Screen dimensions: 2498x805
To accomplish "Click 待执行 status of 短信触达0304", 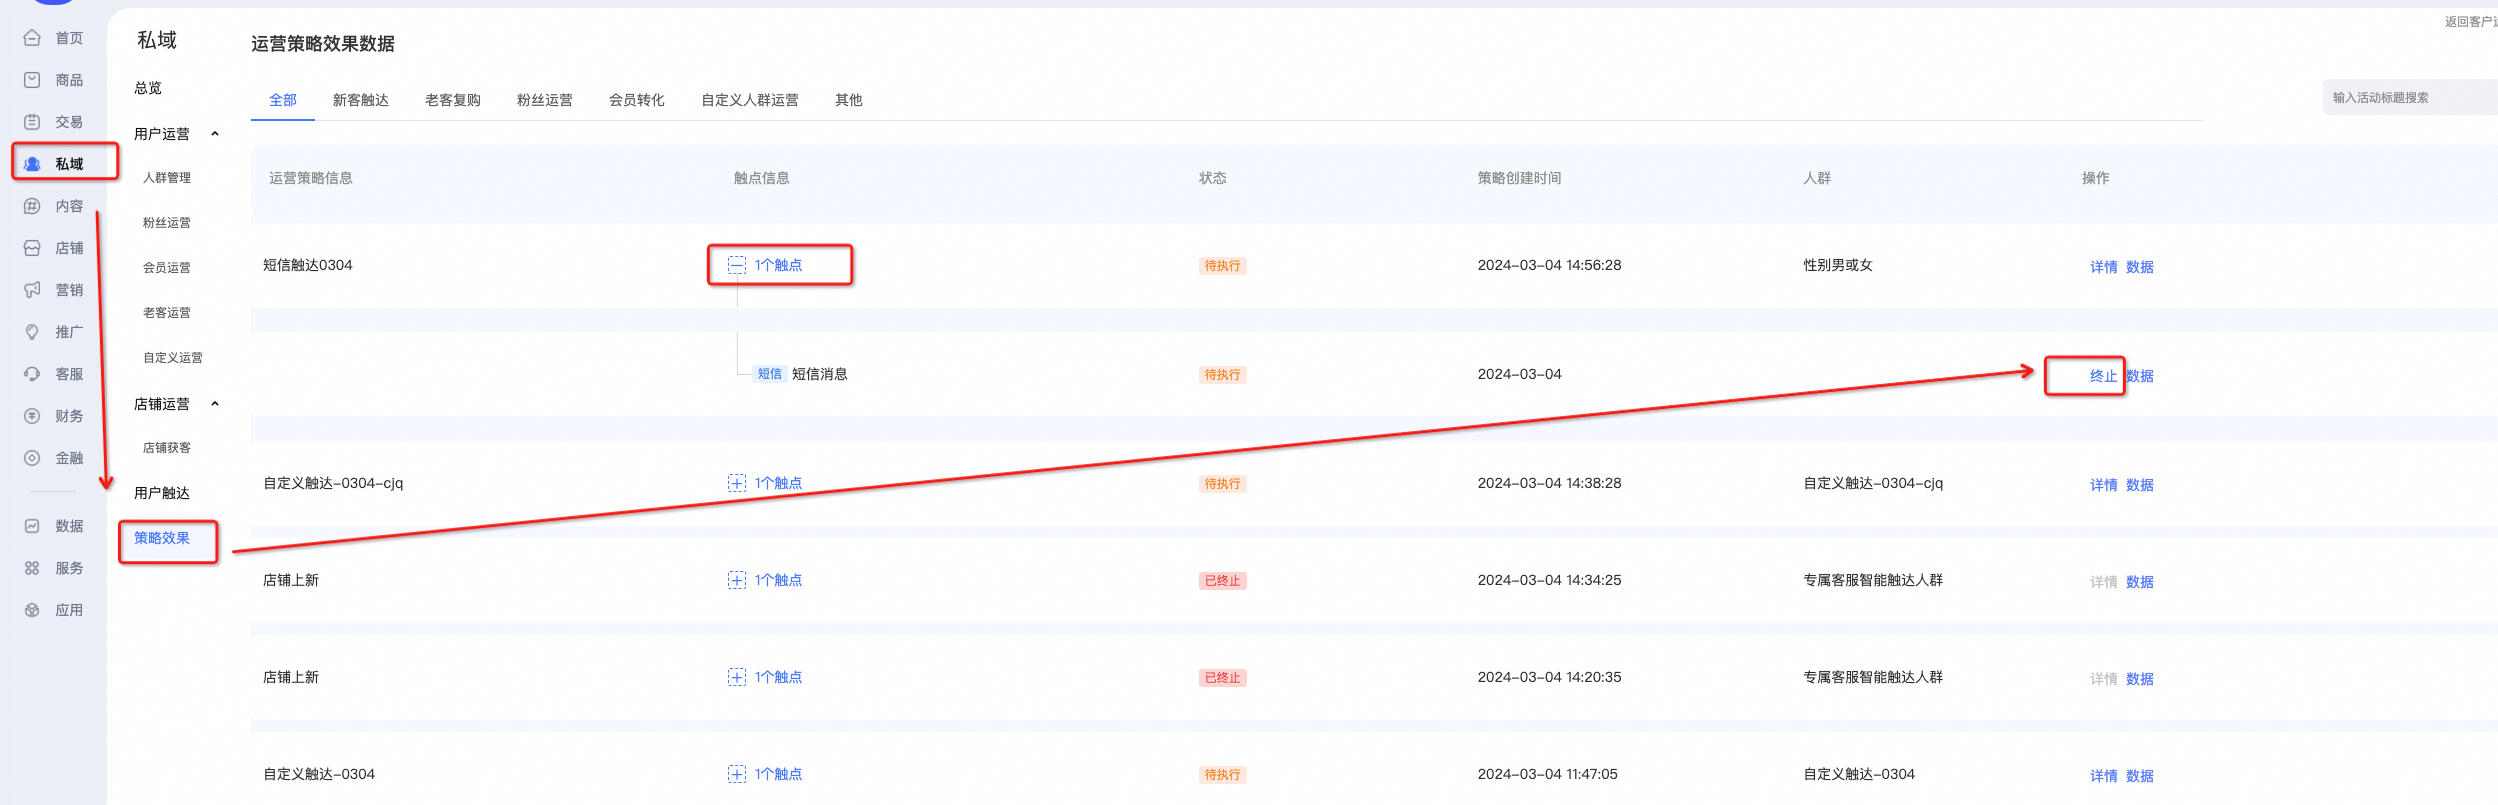I will pos(1222,266).
